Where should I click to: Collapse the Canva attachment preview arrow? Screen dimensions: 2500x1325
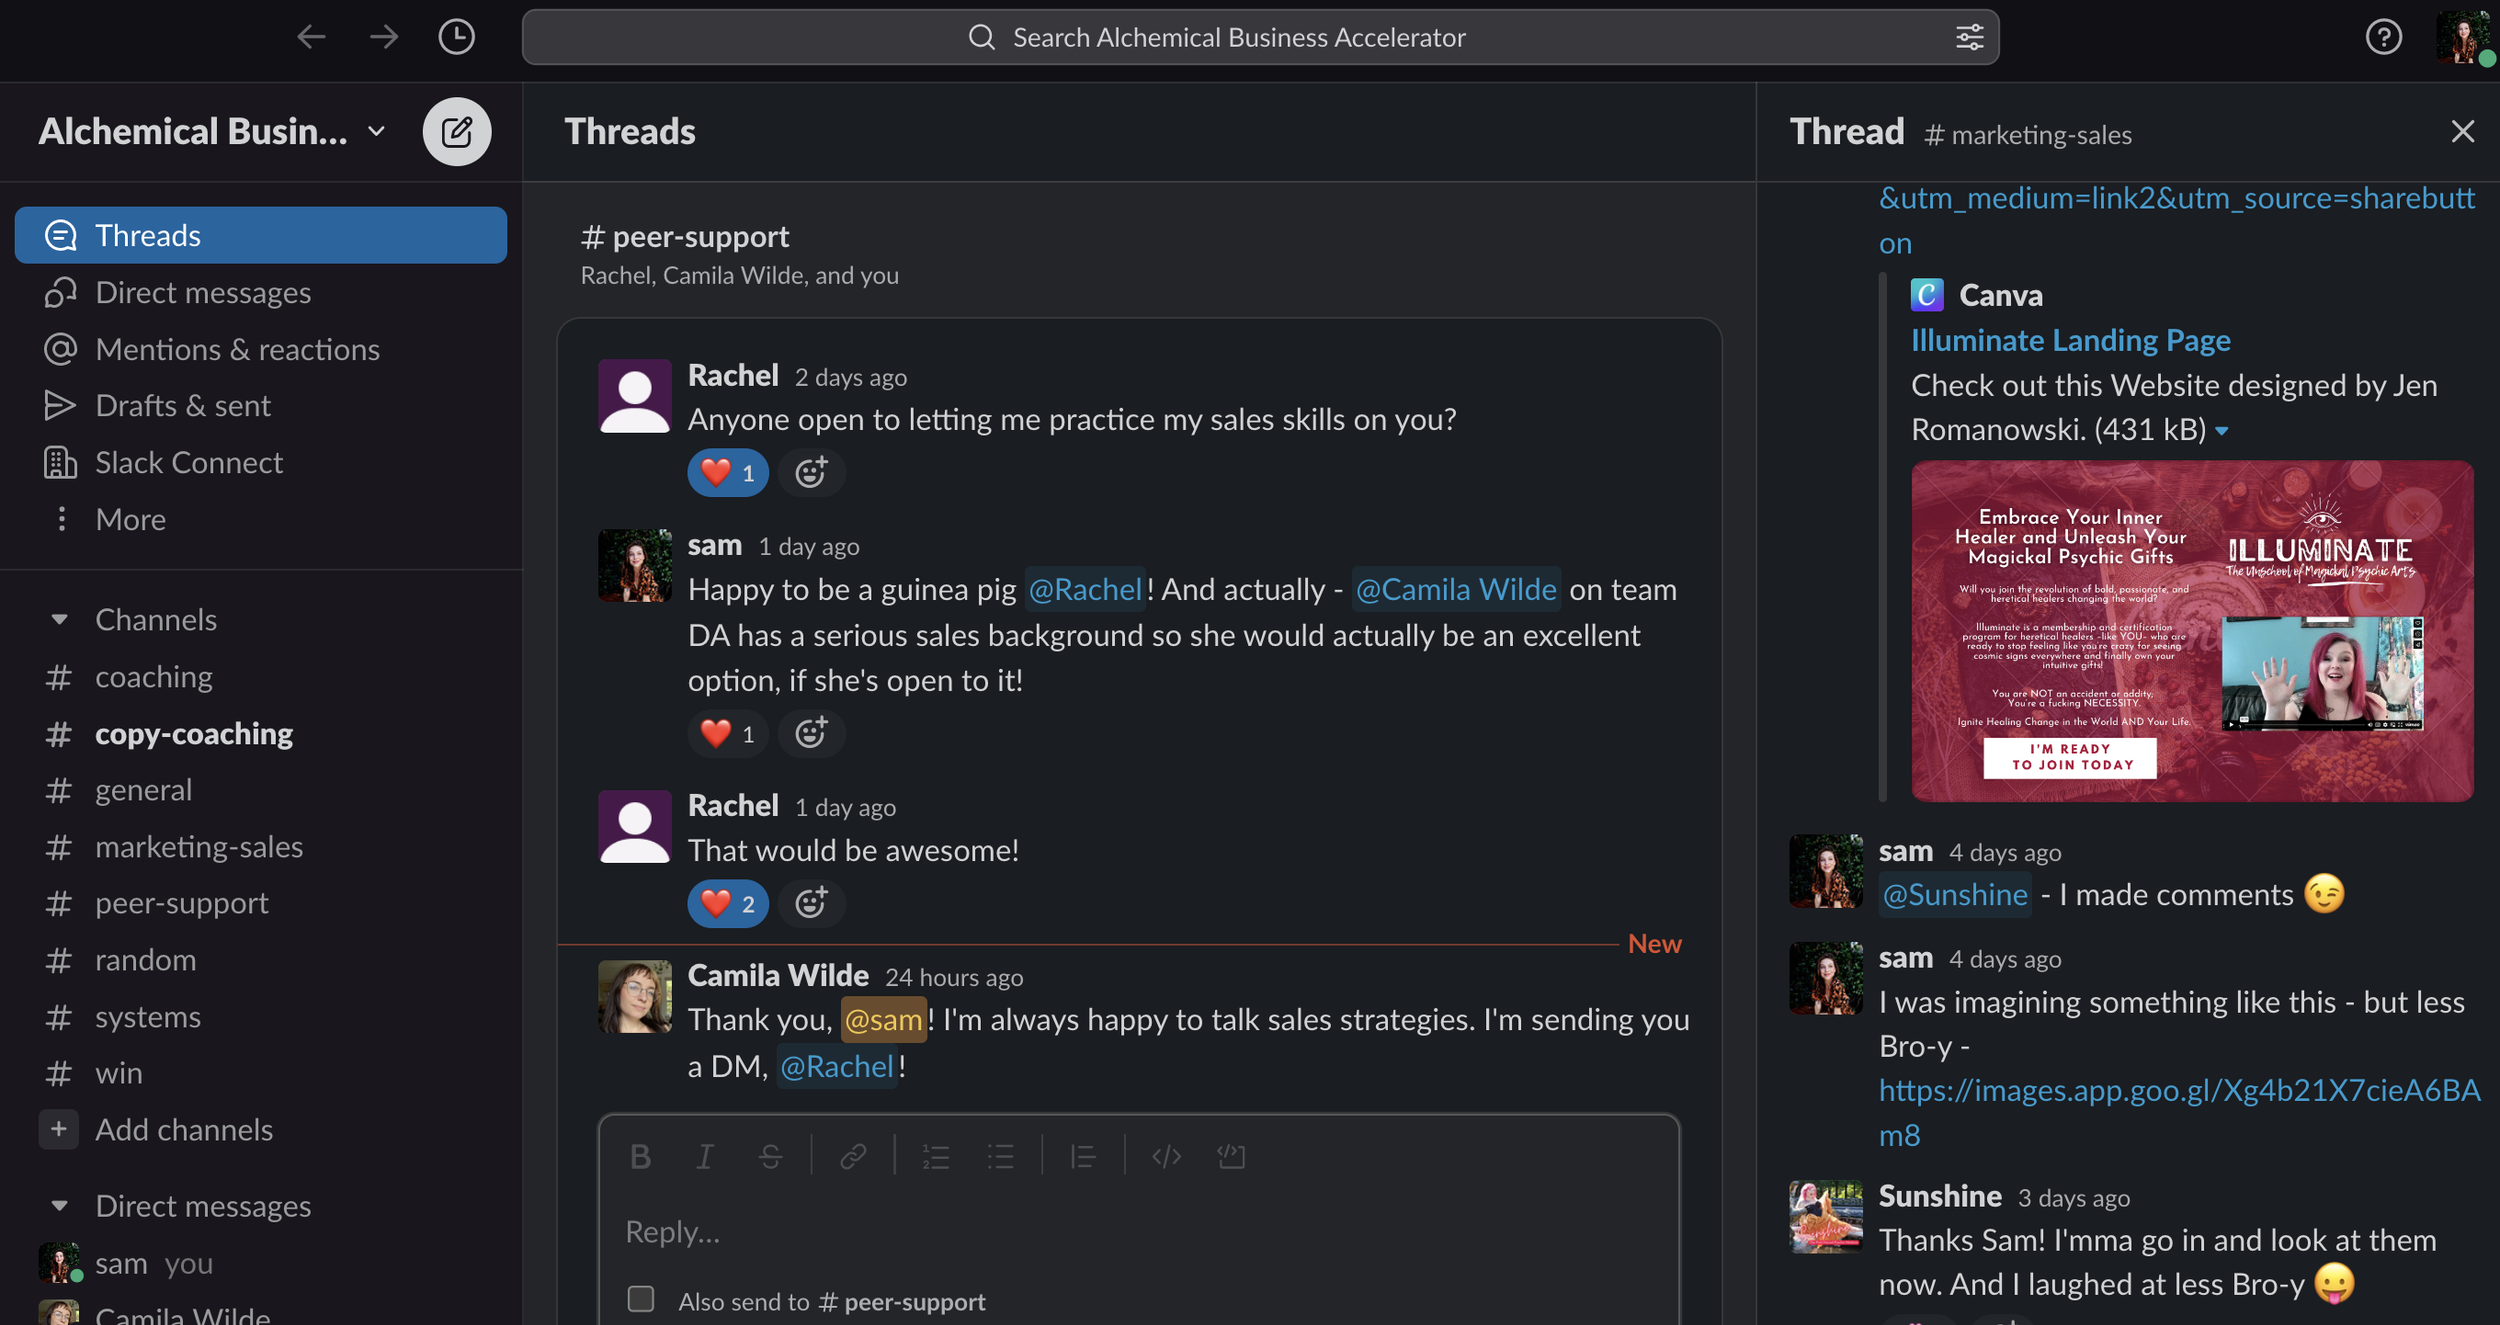pyautogui.click(x=2222, y=431)
